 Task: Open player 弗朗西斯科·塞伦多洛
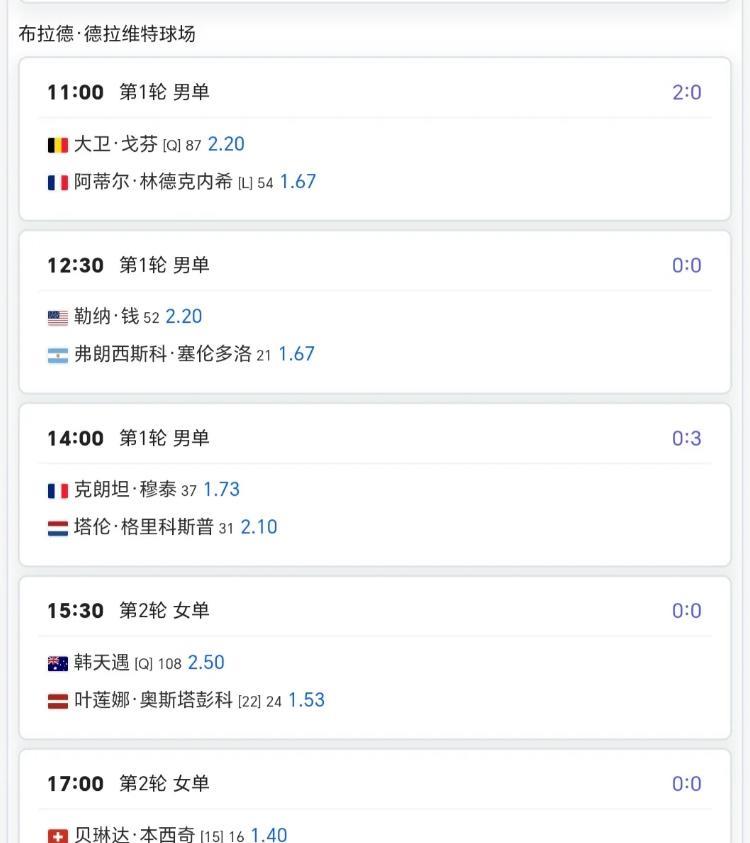(162, 354)
